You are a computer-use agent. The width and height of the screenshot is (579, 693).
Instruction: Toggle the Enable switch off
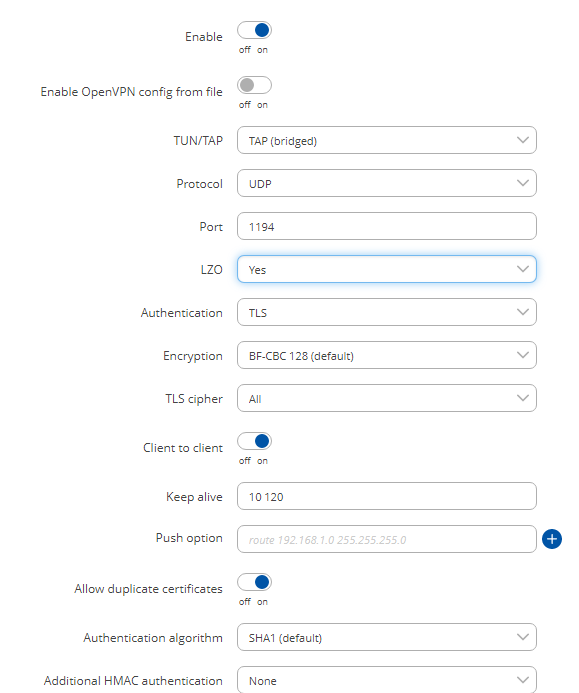pyautogui.click(x=254, y=30)
